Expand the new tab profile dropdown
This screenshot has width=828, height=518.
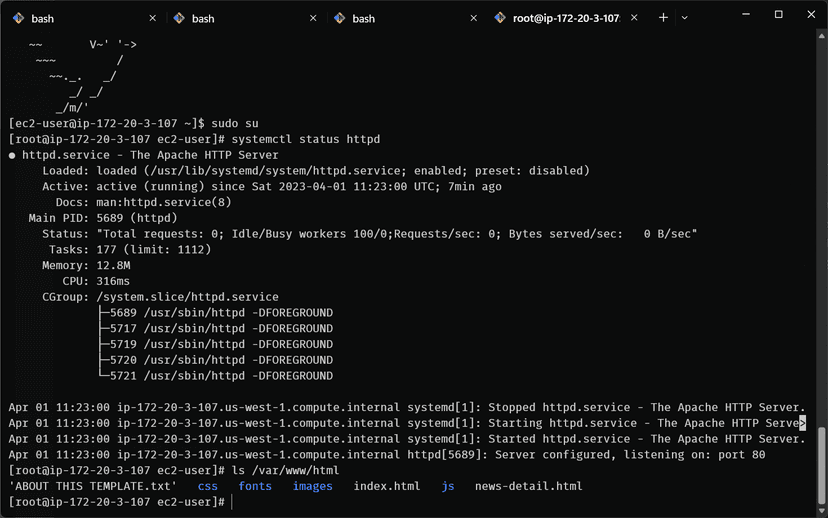[684, 18]
